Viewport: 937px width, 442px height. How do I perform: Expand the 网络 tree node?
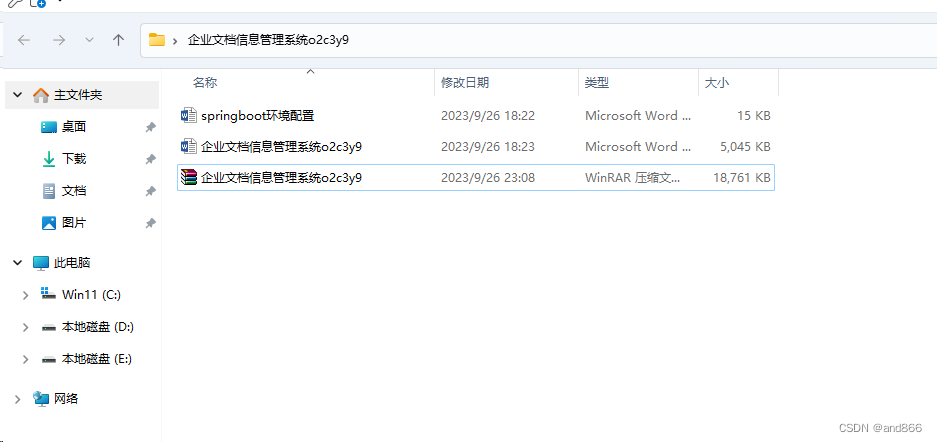[x=18, y=399]
